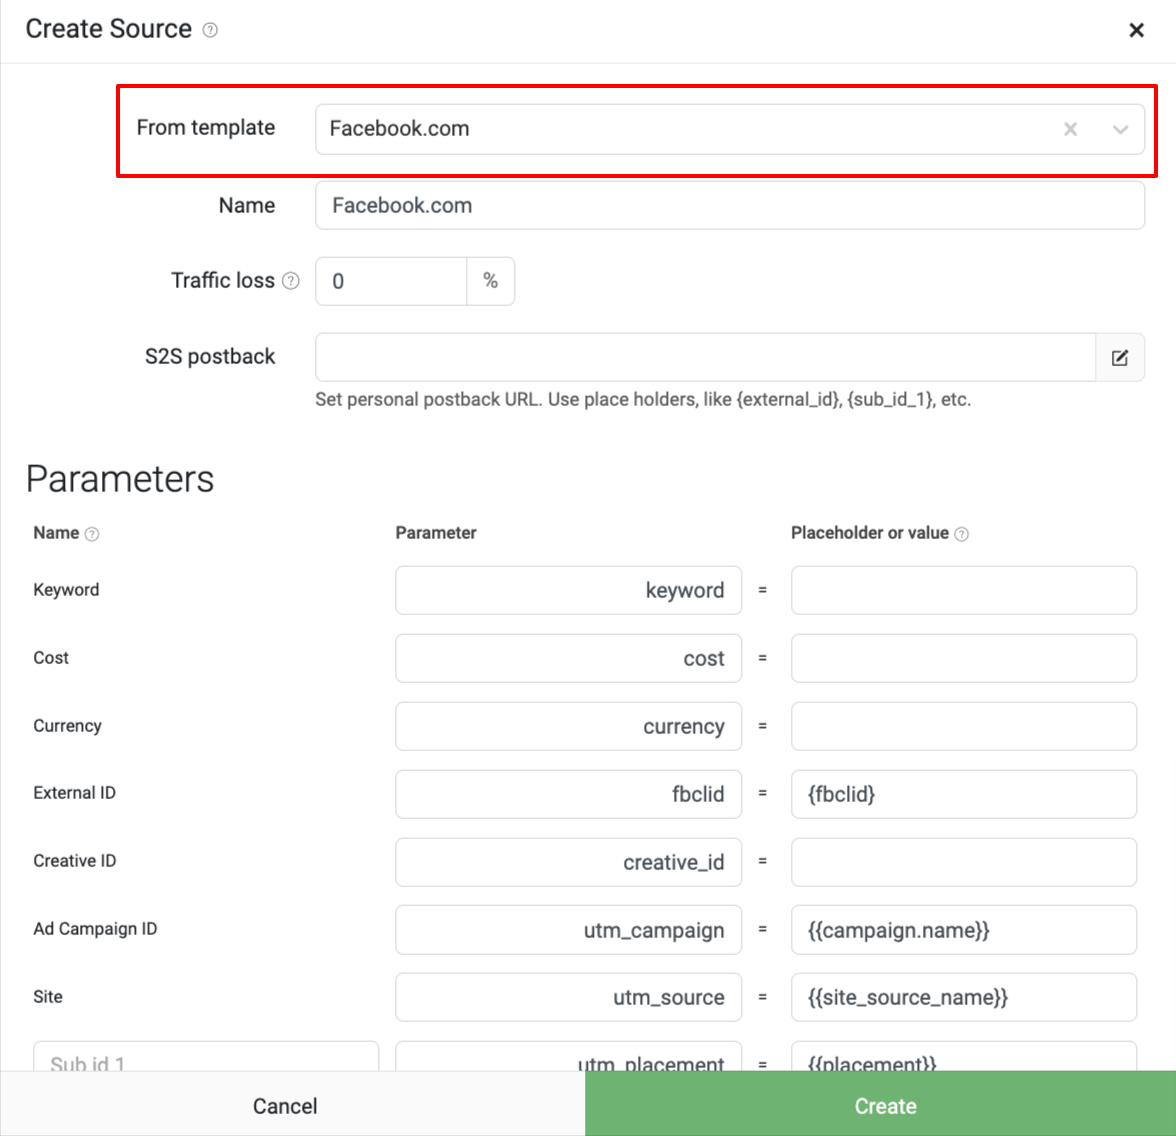Edit the utm_campaign parameter field
The image size is (1176, 1136).
[x=568, y=930]
